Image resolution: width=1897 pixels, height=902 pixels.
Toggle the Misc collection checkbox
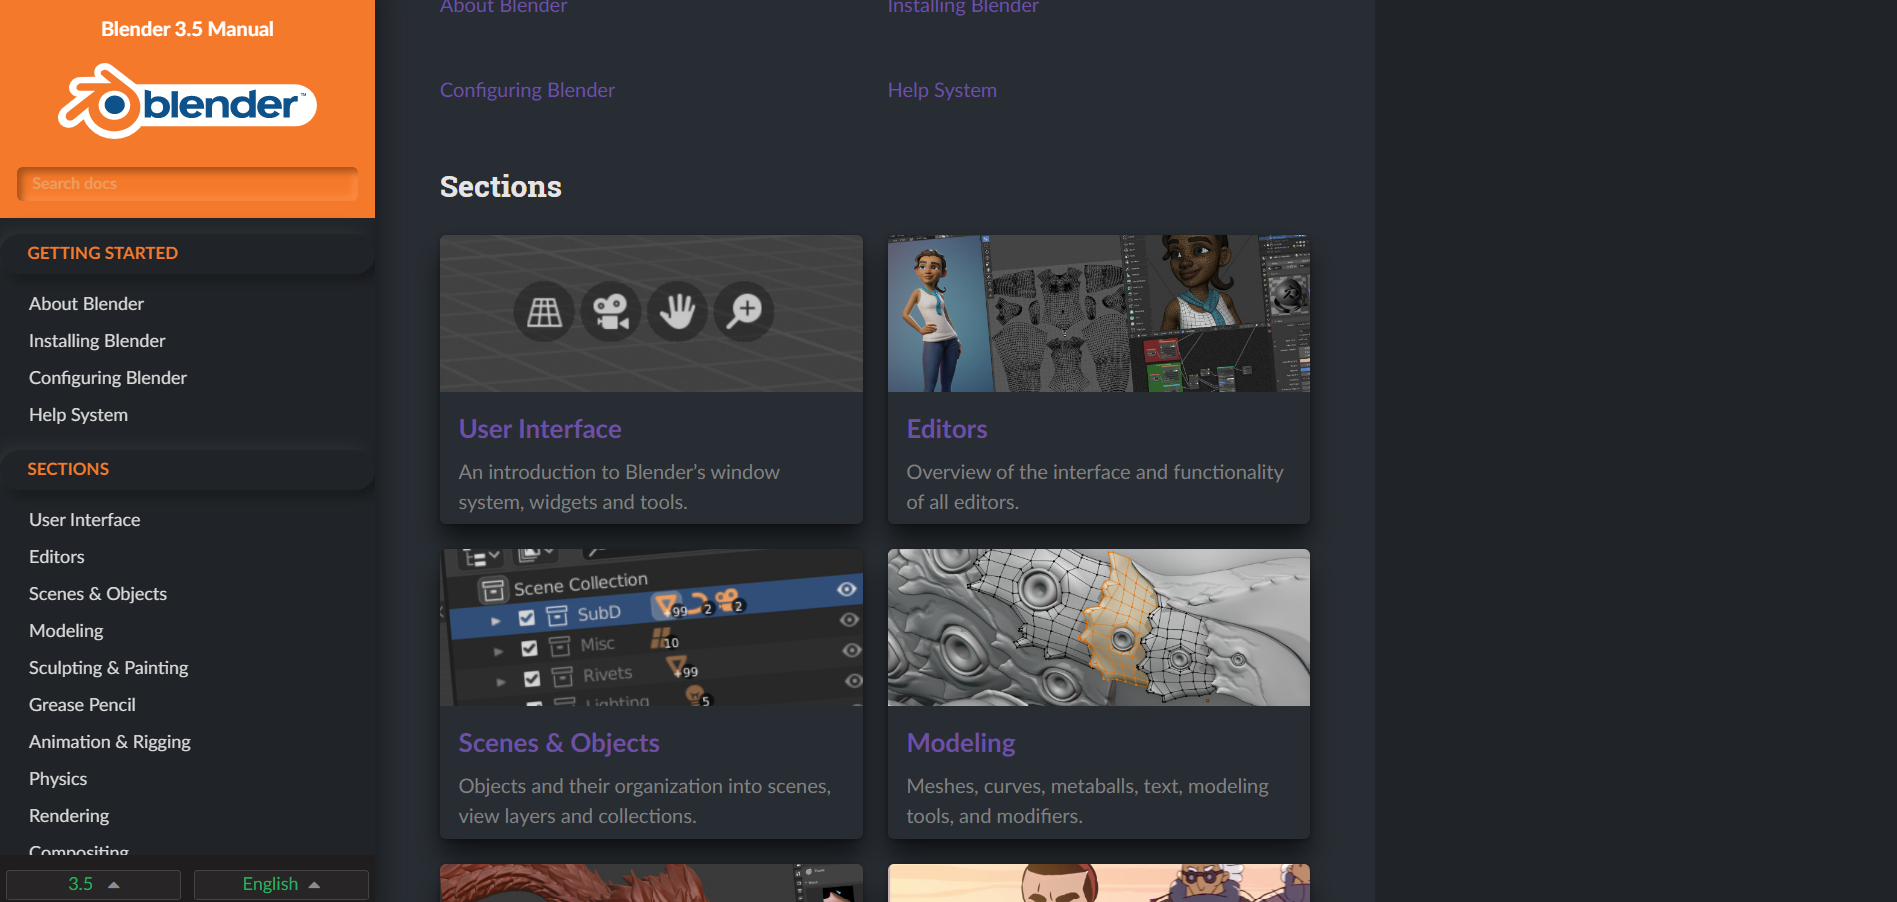pos(529,647)
